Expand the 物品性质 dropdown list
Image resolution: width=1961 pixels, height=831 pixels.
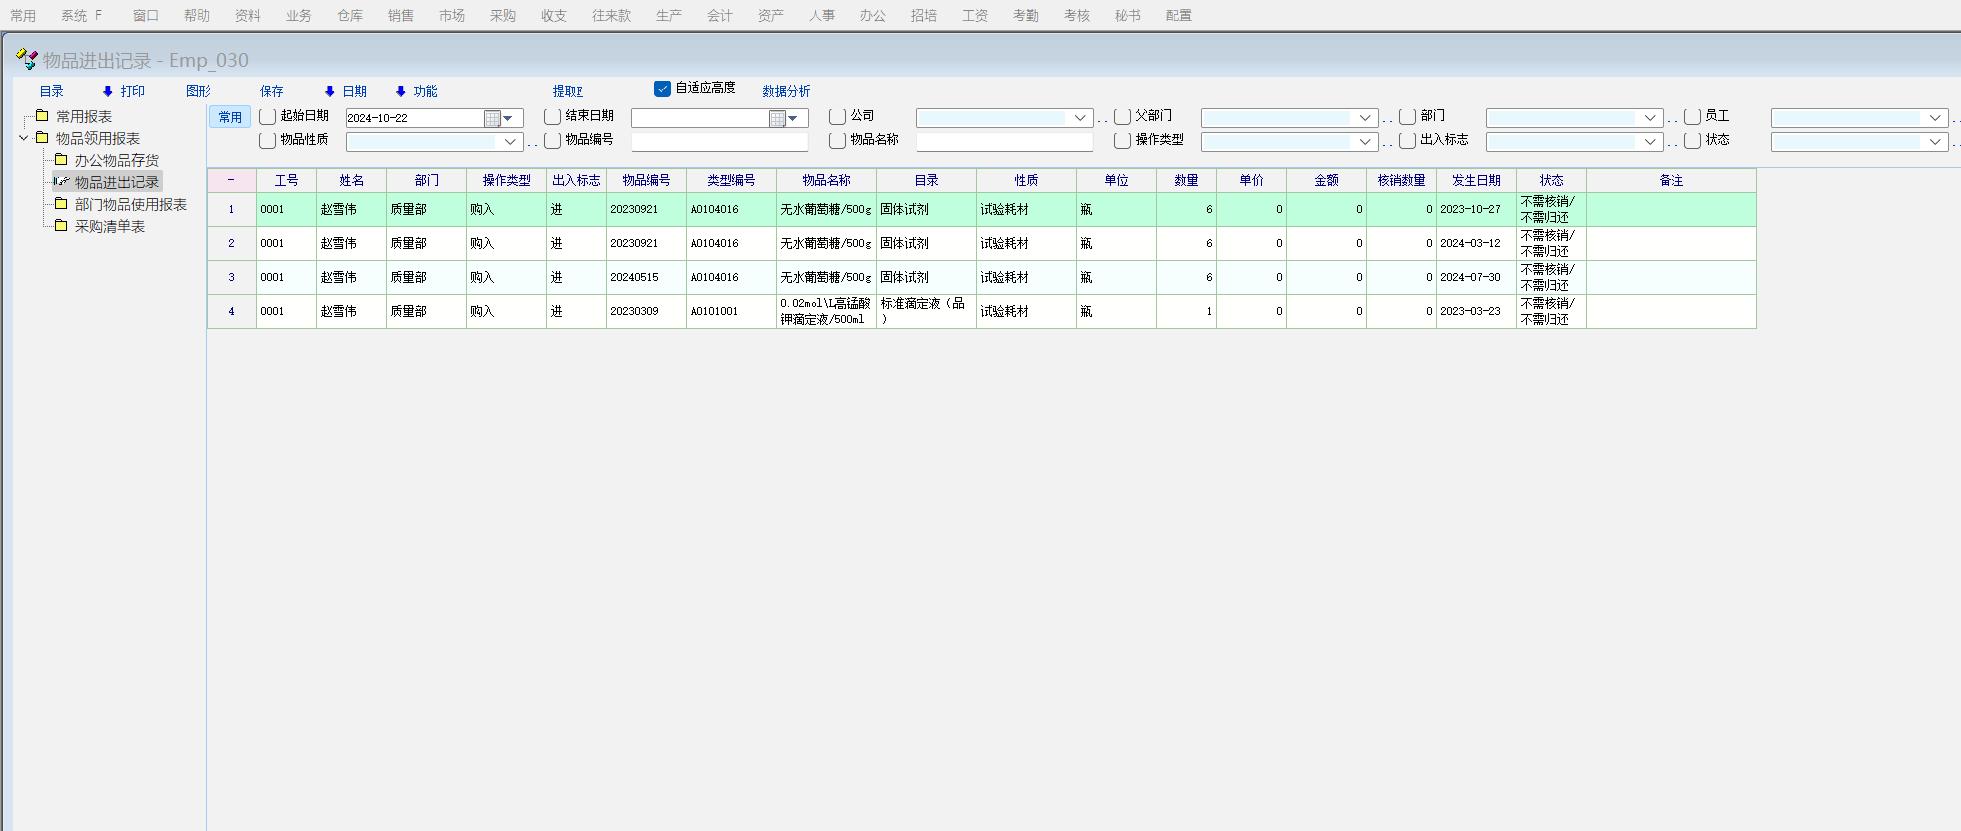tap(510, 142)
